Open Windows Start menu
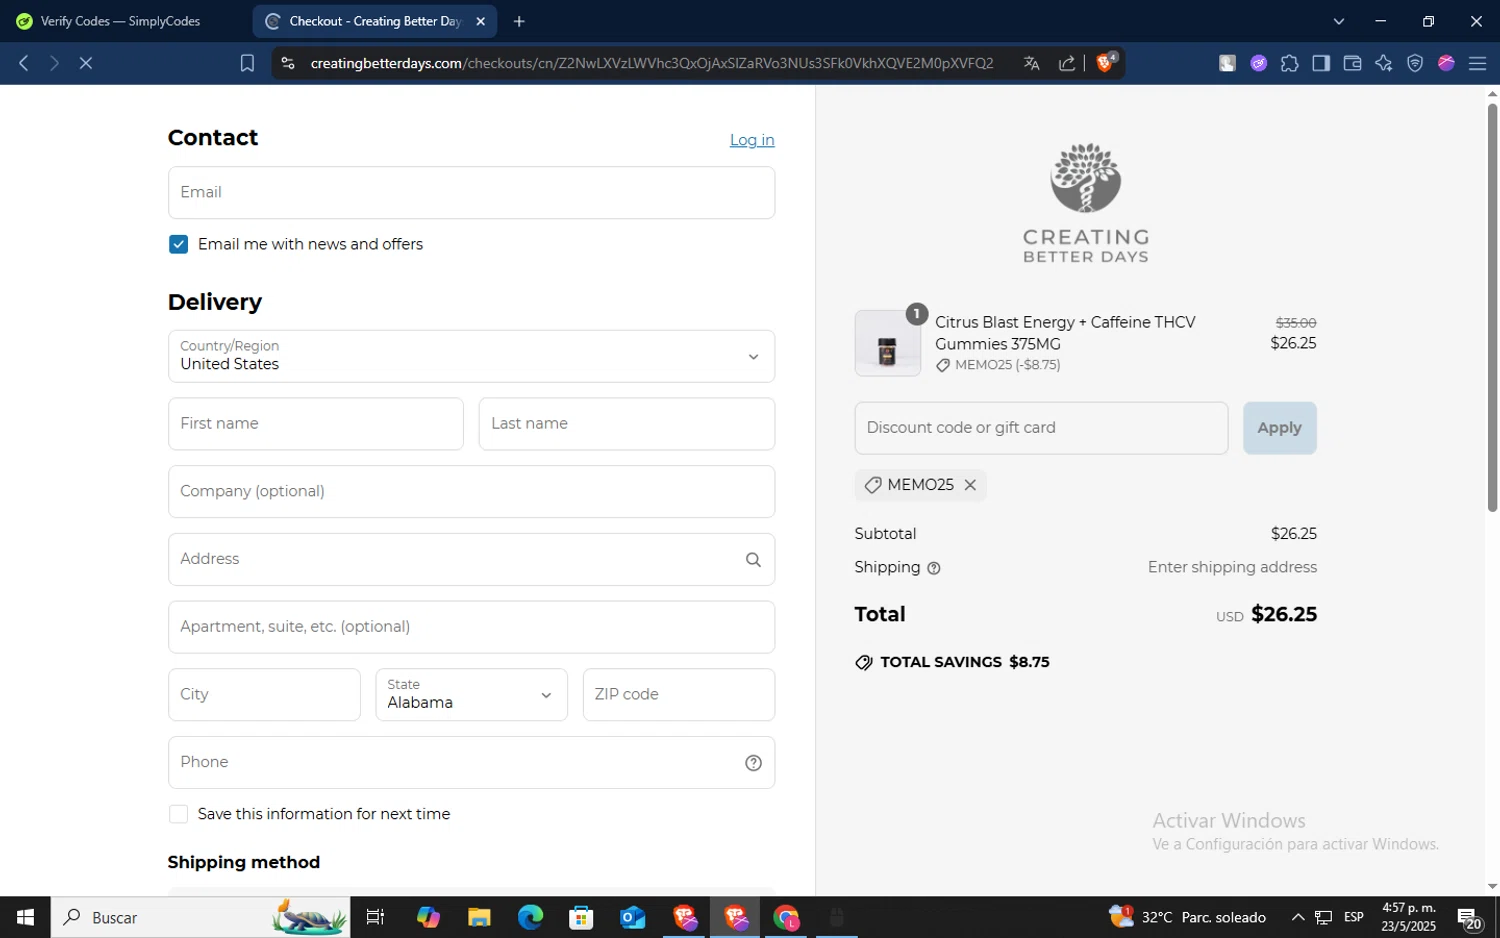This screenshot has width=1500, height=938. (x=25, y=917)
